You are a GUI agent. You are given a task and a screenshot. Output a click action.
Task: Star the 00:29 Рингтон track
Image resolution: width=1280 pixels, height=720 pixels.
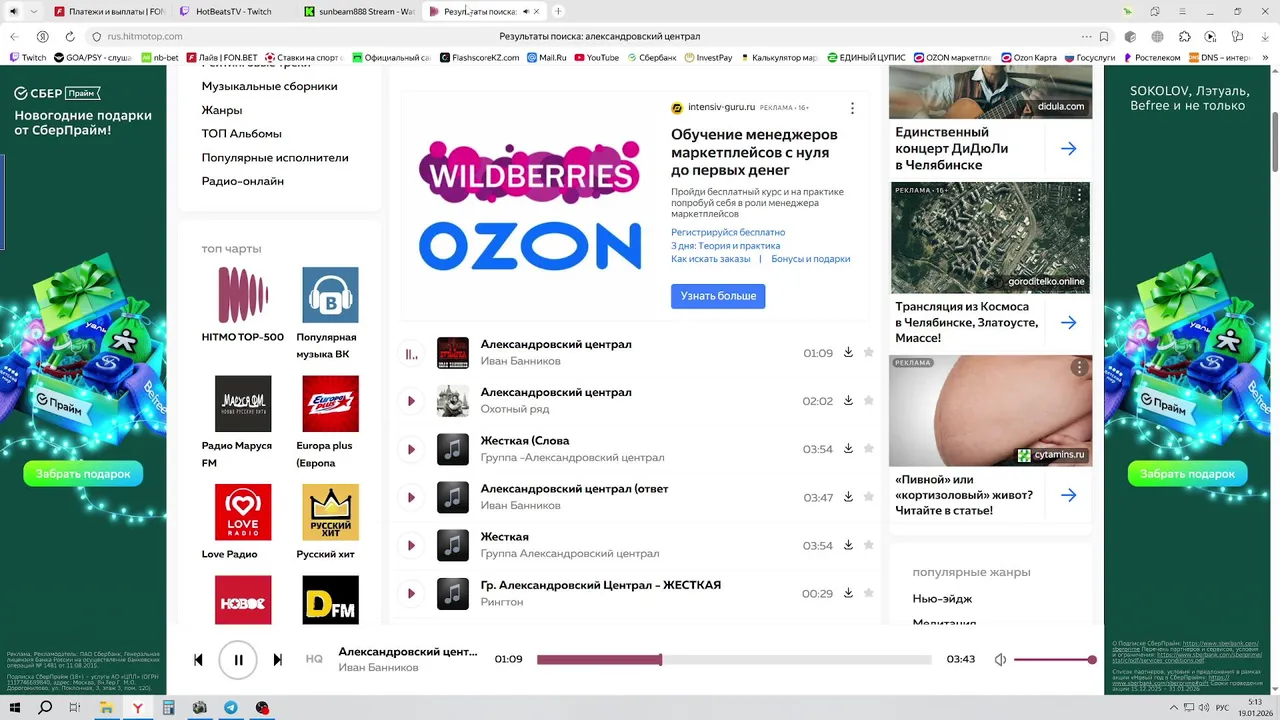[x=869, y=592]
